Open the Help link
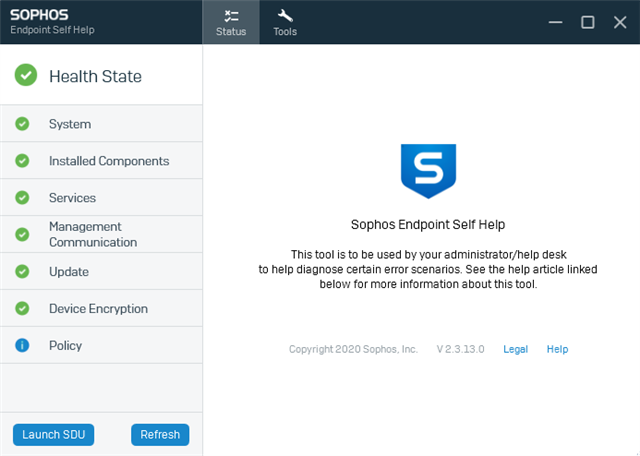 click(557, 349)
